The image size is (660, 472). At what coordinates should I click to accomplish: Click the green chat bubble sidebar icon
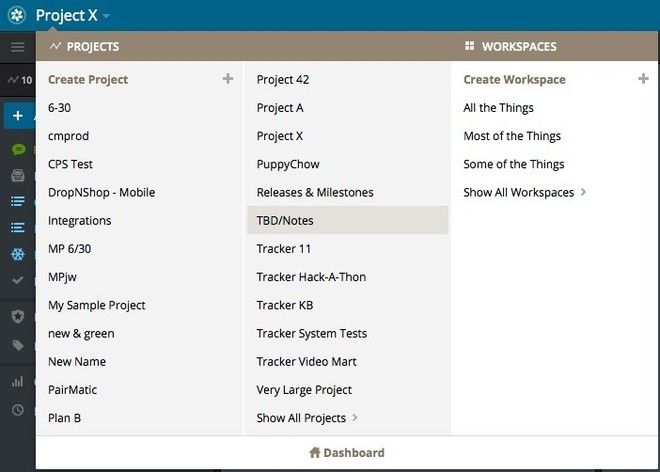(x=18, y=149)
